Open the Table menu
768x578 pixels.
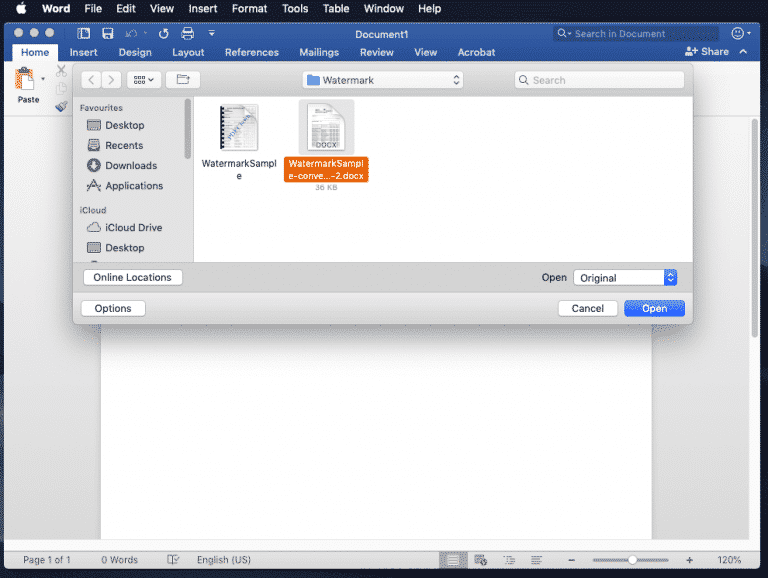click(336, 8)
